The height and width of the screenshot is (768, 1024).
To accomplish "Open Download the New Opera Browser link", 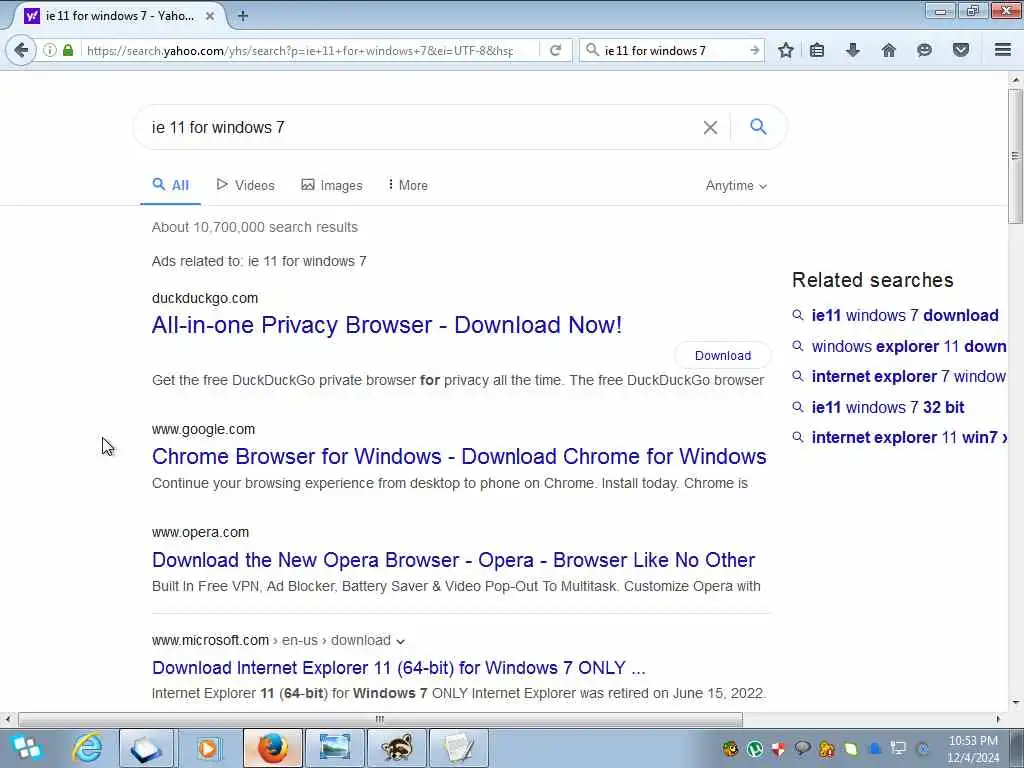I will point(453,560).
